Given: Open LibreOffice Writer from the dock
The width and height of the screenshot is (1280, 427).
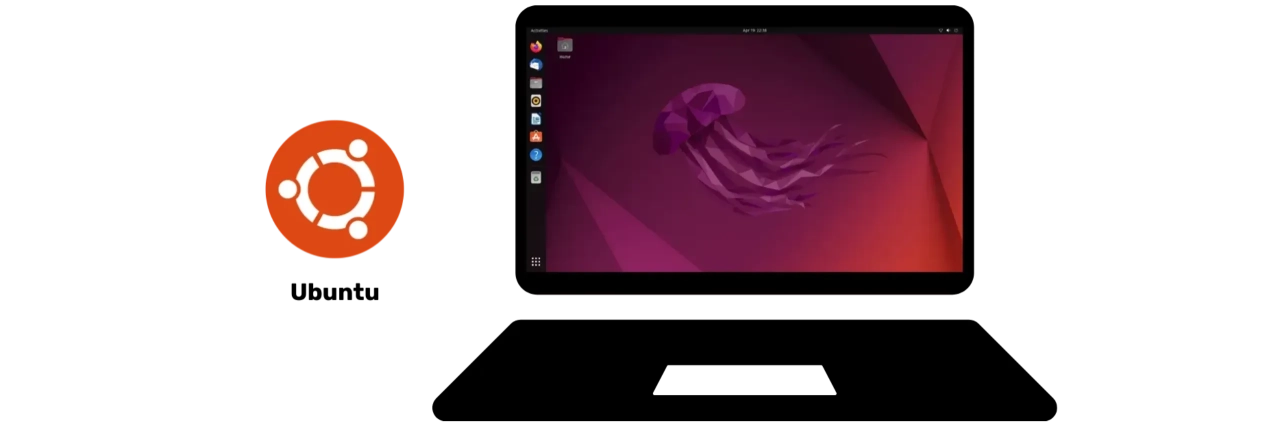Looking at the screenshot, I should click(x=536, y=118).
